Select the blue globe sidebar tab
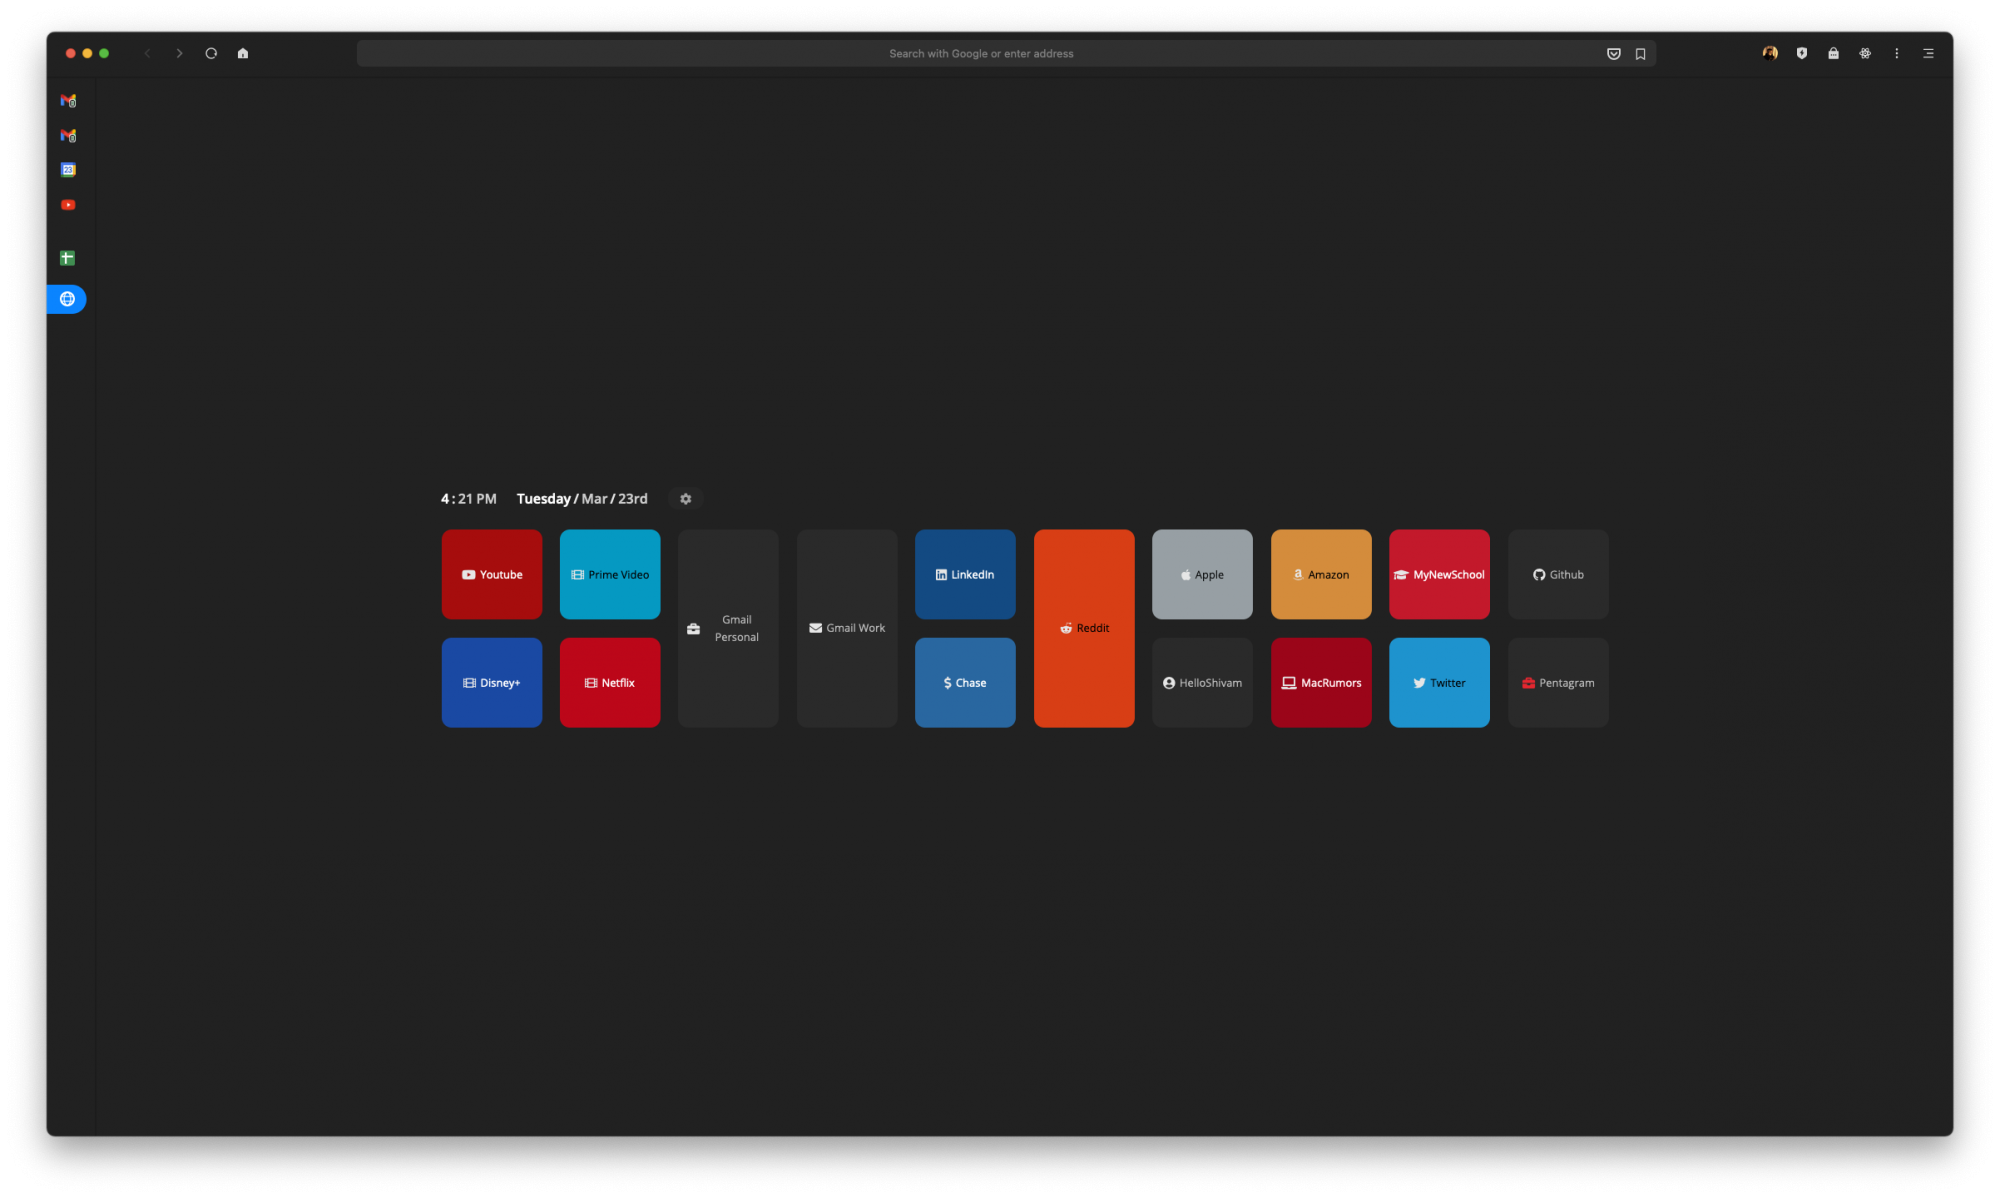 point(67,299)
